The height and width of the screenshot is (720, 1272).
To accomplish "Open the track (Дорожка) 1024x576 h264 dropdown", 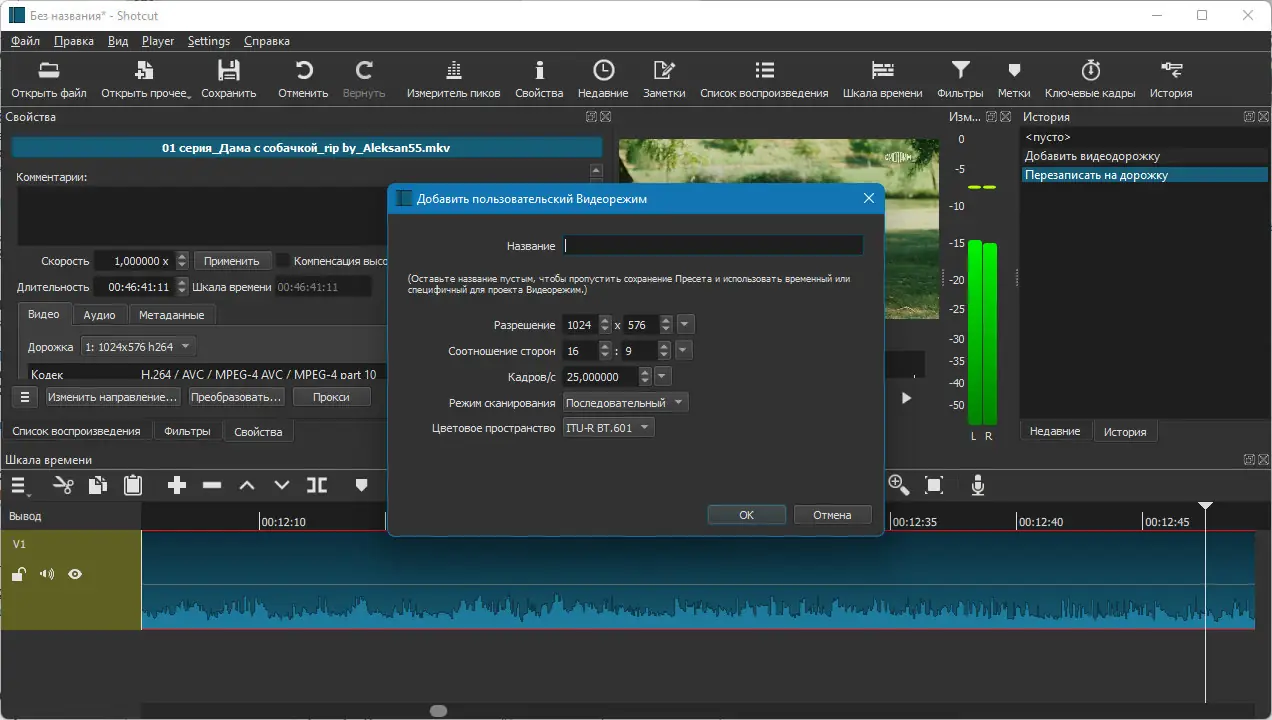I will (138, 347).
